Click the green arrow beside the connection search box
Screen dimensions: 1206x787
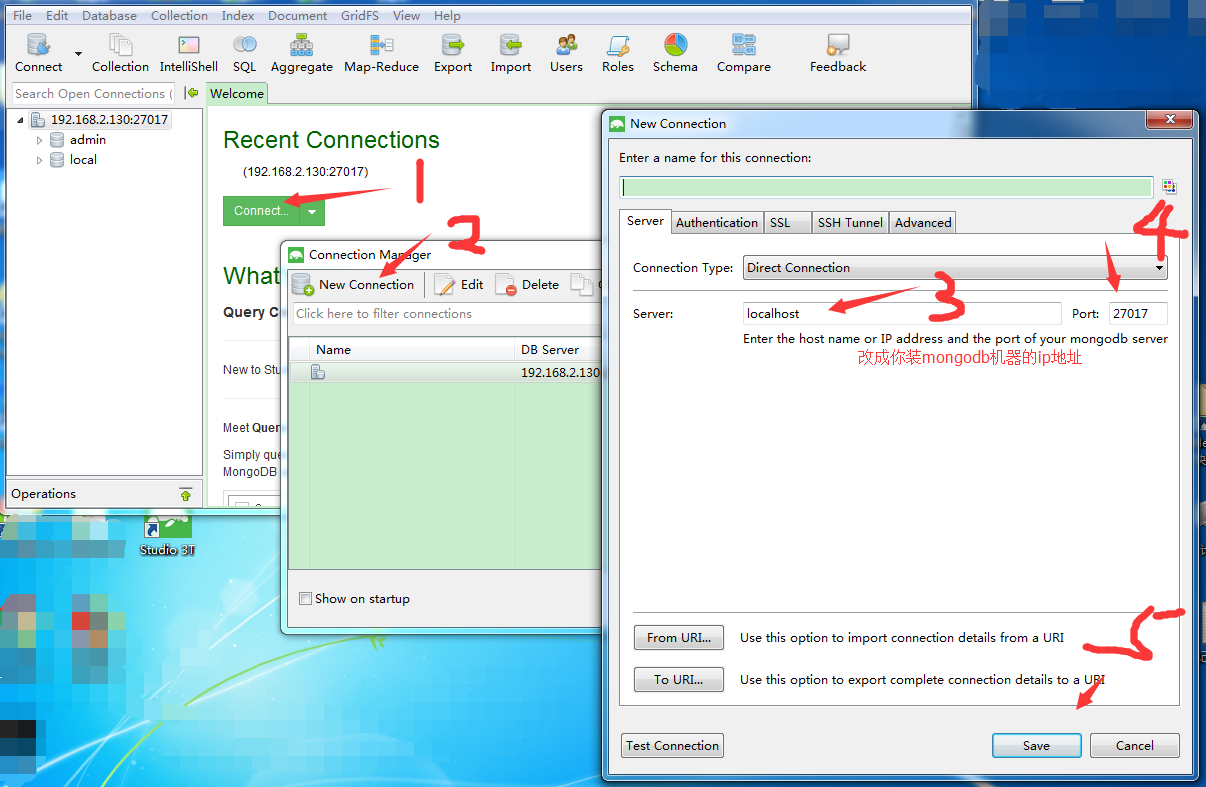click(192, 93)
